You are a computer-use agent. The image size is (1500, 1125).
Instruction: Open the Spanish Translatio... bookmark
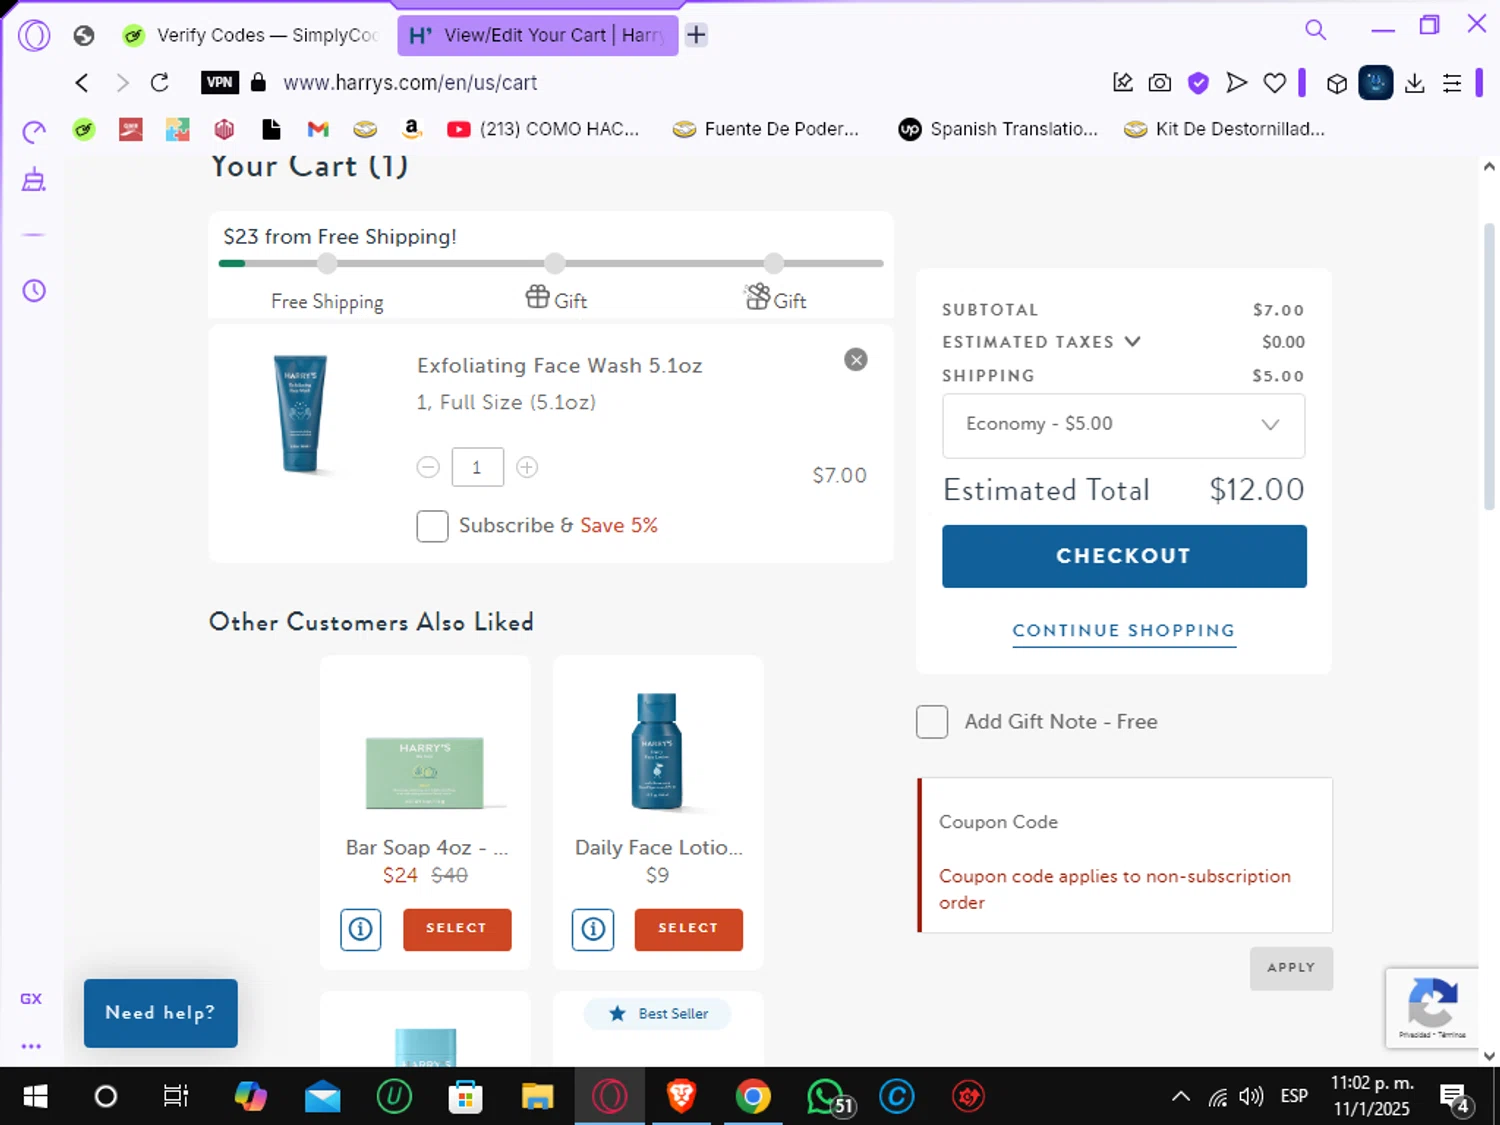coord(998,129)
